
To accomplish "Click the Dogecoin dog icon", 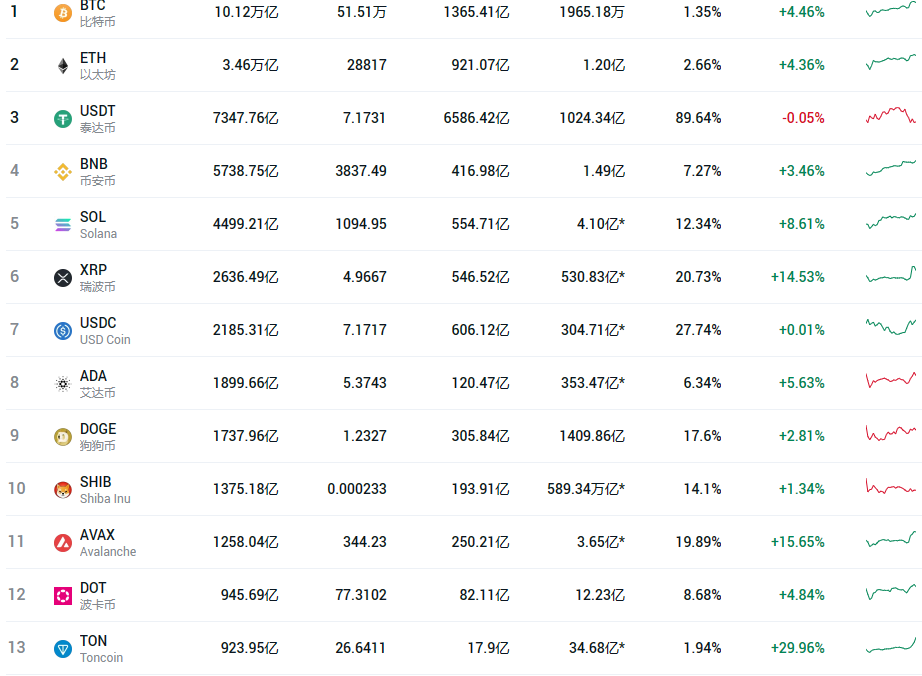I will click(x=63, y=437).
